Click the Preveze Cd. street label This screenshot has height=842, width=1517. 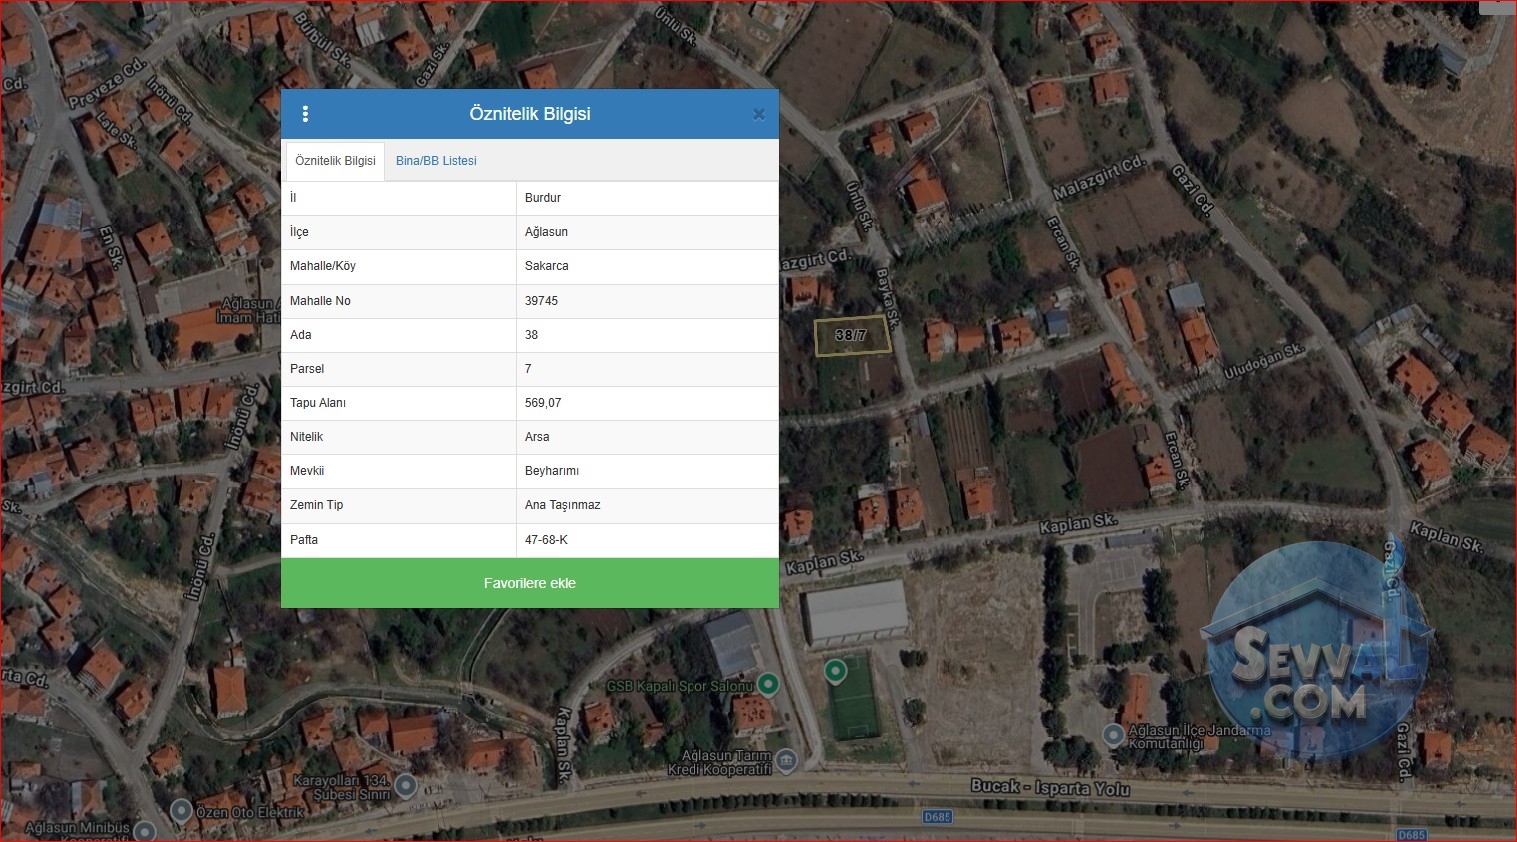108,83
